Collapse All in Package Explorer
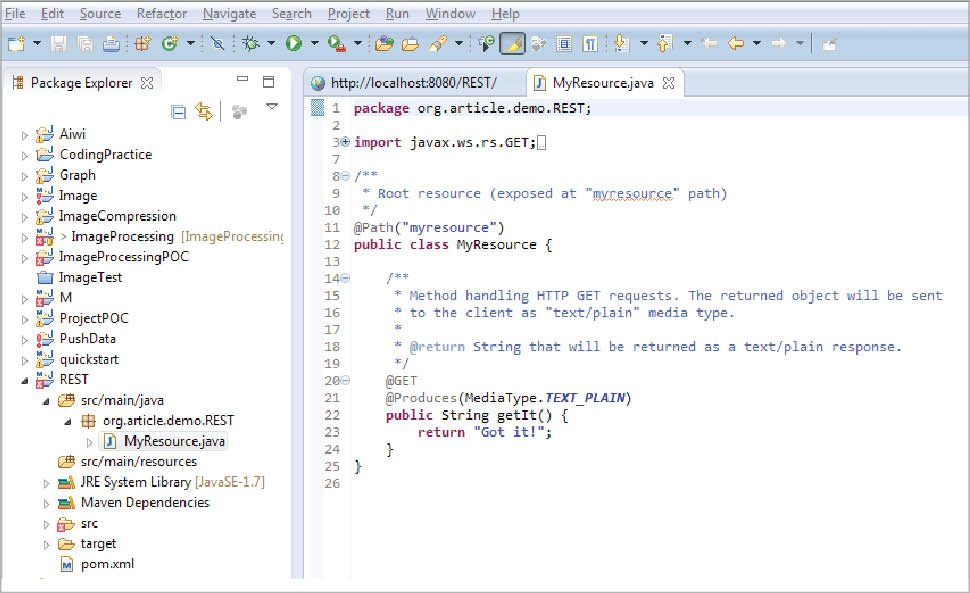Image resolution: width=970 pixels, height=593 pixels. 178,112
